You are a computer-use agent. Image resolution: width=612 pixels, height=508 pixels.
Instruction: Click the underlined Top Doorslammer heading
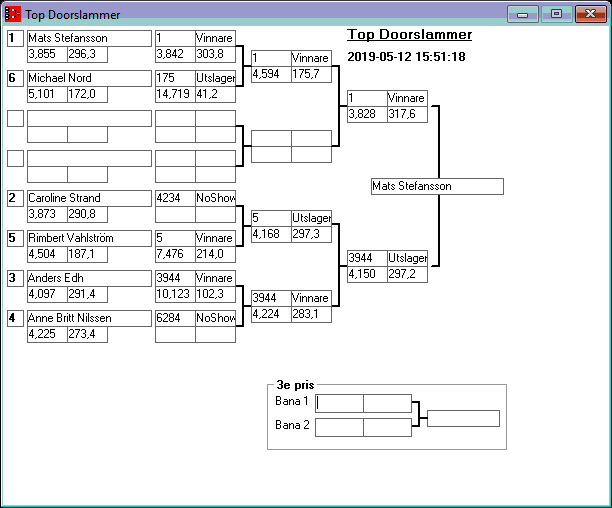(409, 35)
